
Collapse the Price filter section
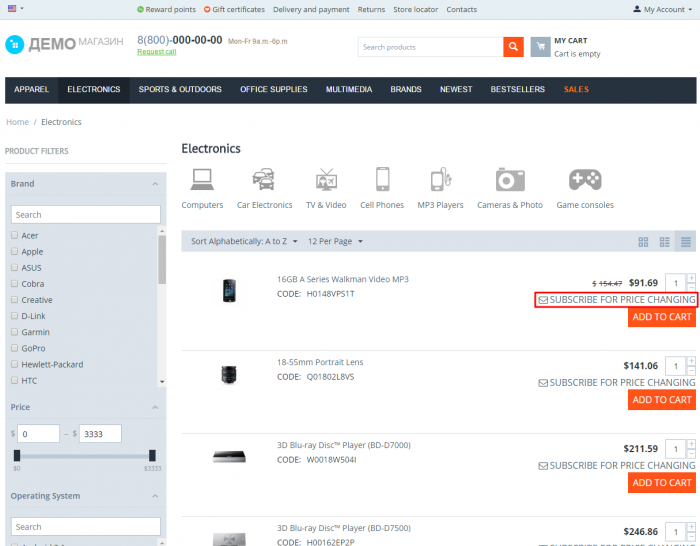pos(155,407)
